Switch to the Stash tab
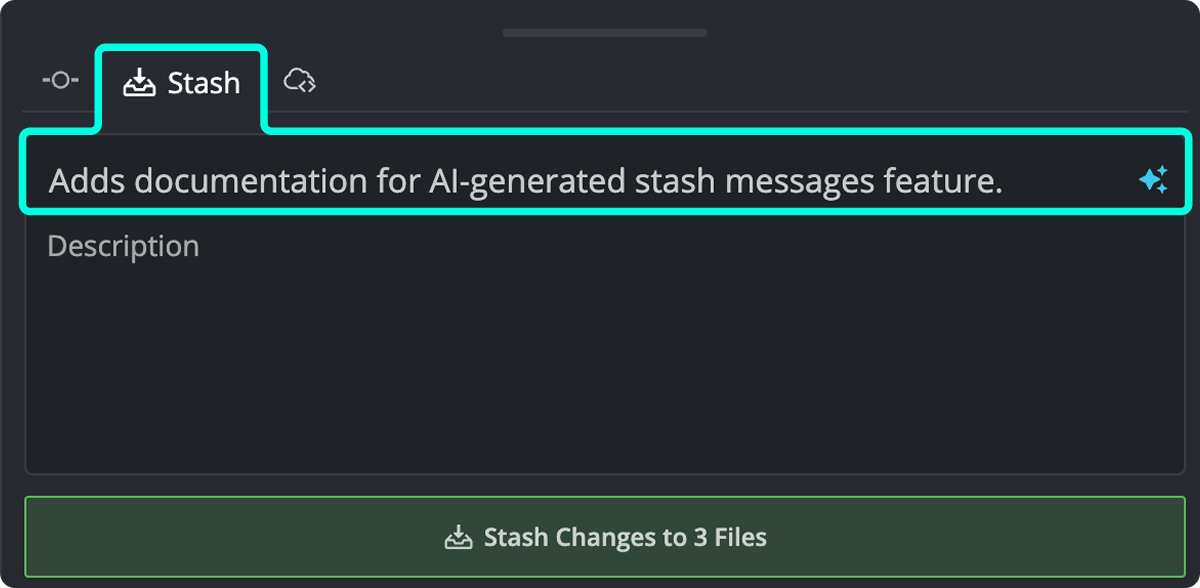 click(x=182, y=82)
